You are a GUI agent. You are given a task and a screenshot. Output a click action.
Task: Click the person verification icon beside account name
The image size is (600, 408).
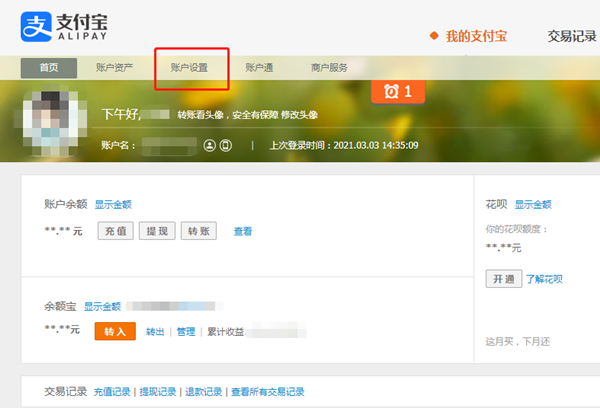coord(209,145)
